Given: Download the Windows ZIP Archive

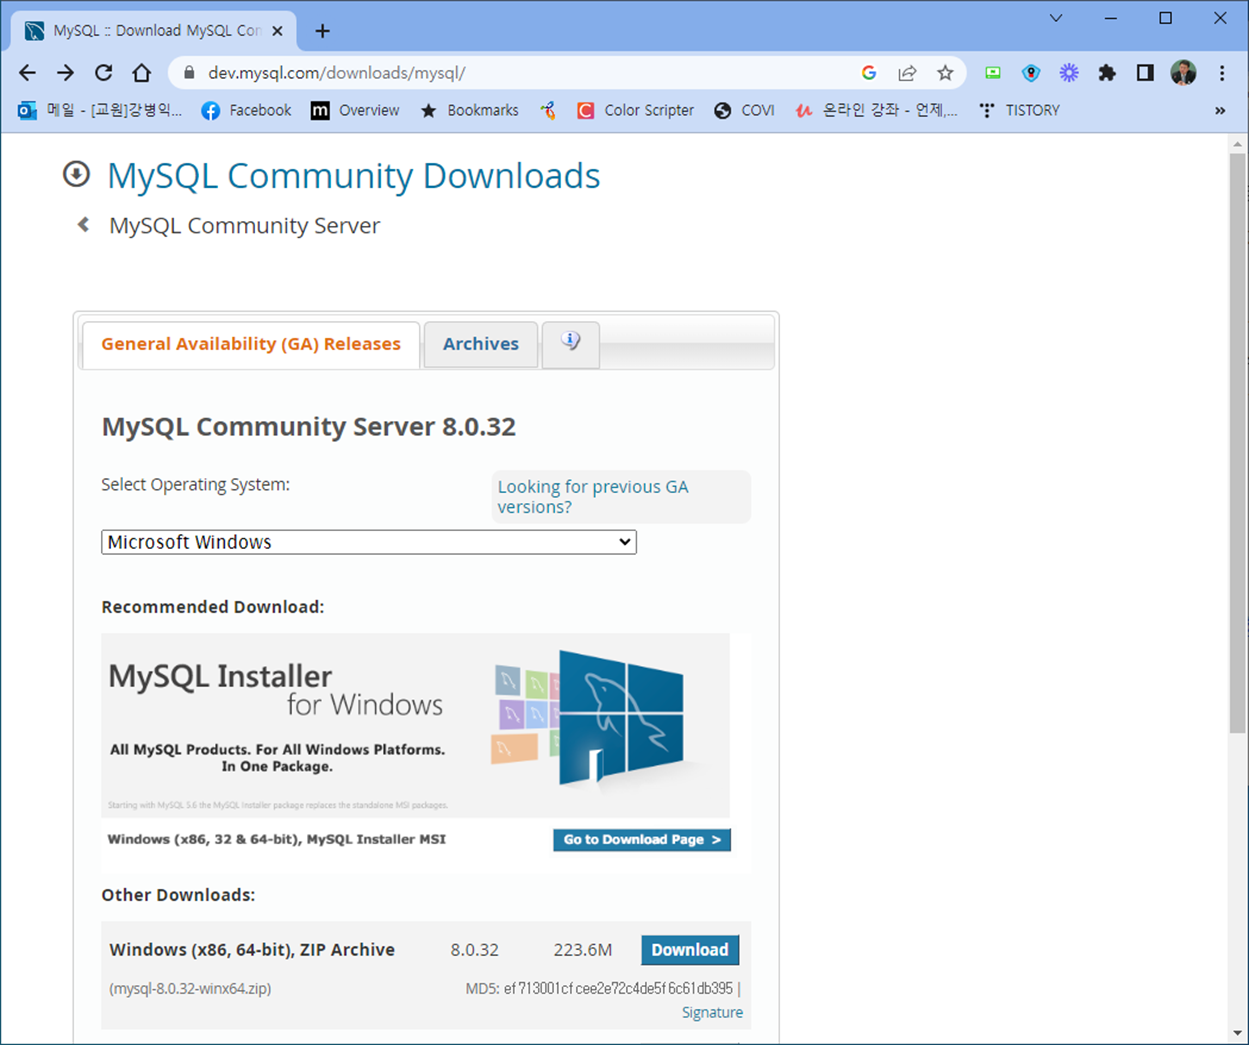Looking at the screenshot, I should [690, 950].
